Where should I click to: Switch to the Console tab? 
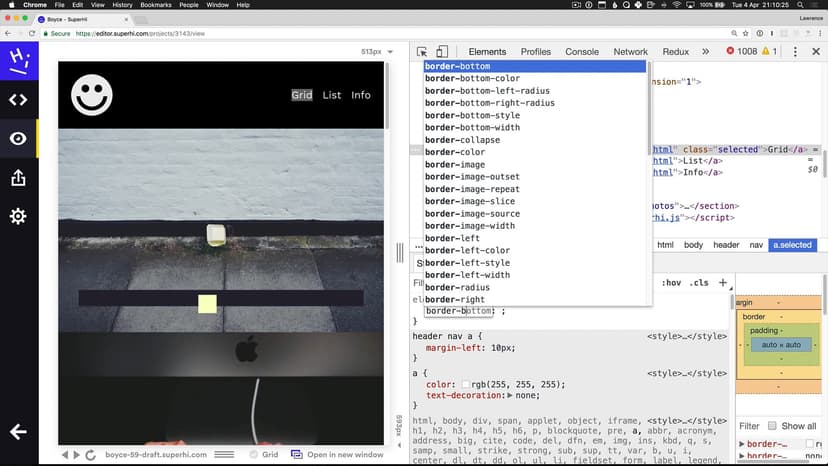582,52
